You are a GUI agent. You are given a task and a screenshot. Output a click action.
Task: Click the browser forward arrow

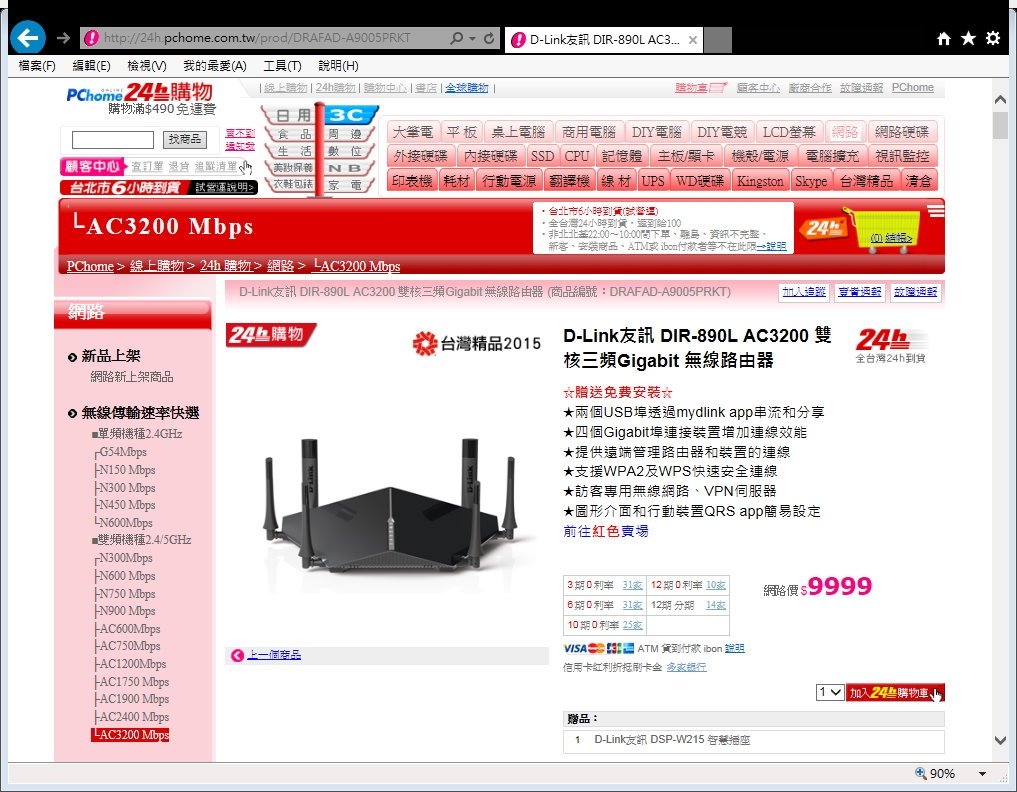point(63,38)
